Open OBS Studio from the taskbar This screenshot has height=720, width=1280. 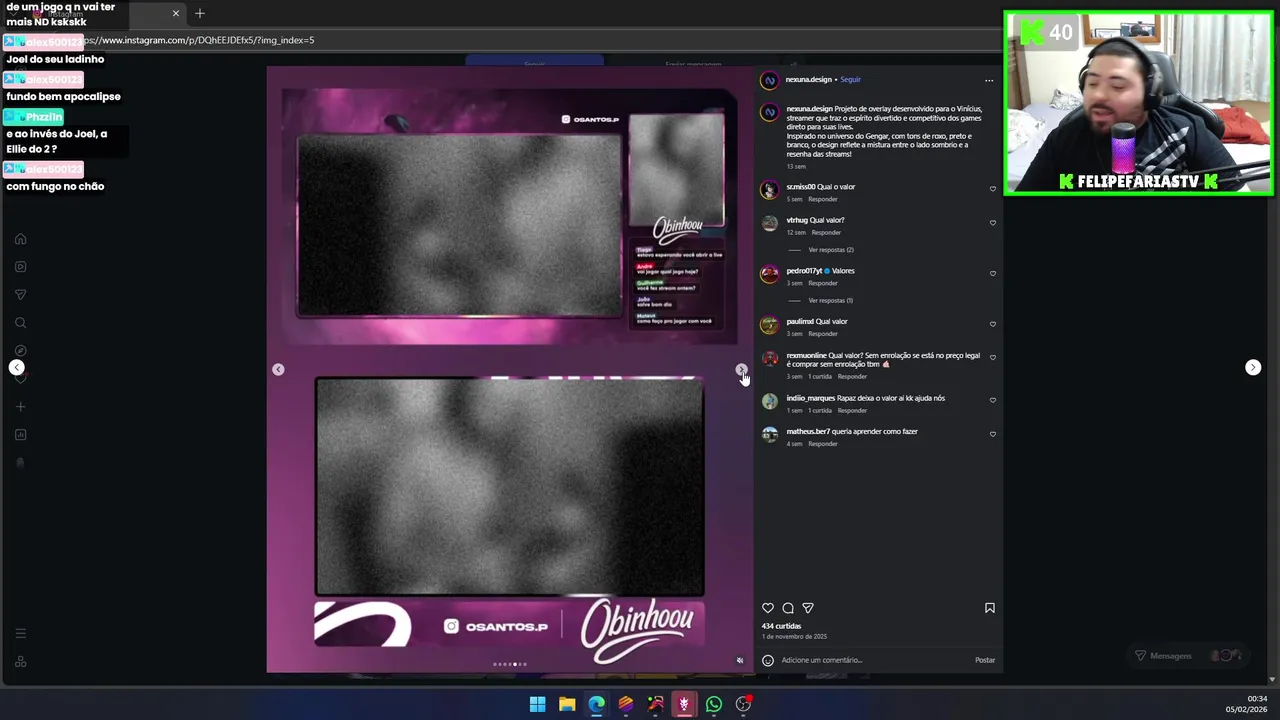coord(743,704)
